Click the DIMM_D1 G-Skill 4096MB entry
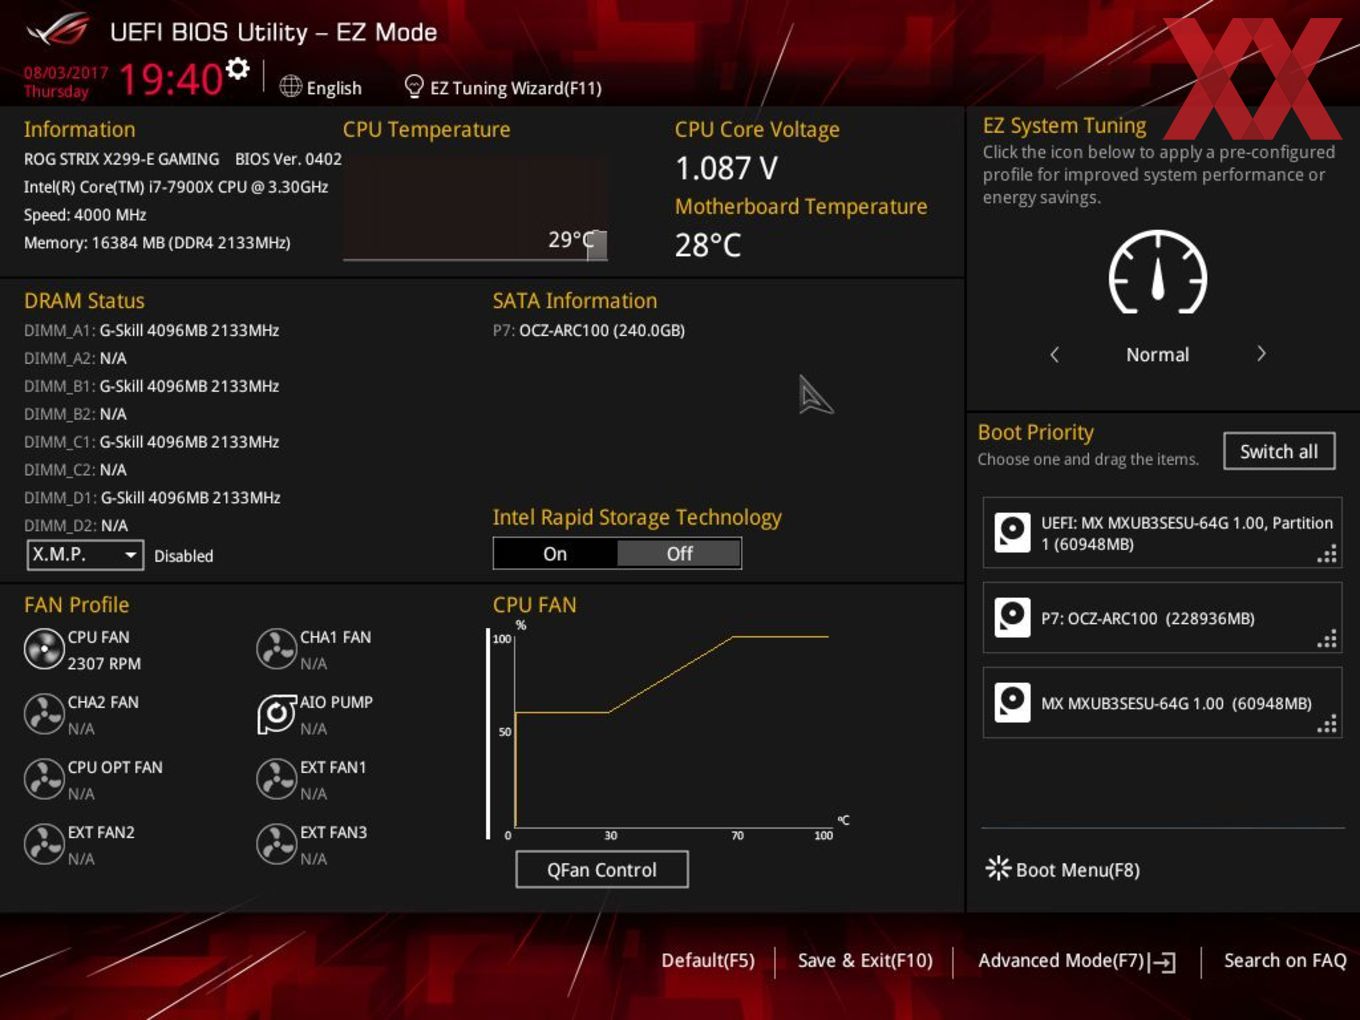1360x1020 pixels. coord(152,498)
